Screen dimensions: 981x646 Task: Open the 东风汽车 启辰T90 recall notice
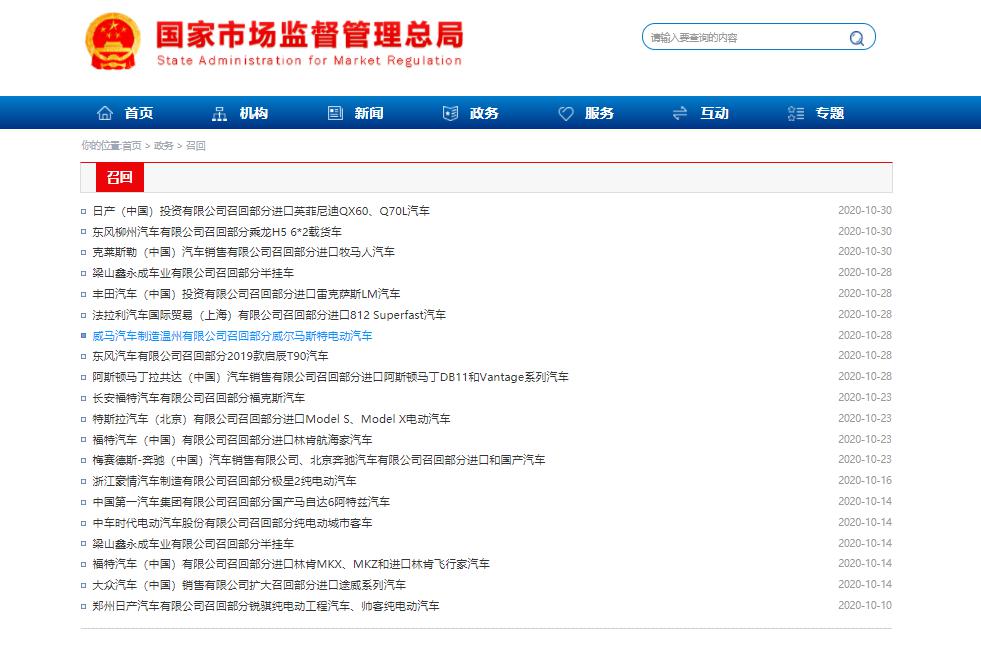[210, 356]
